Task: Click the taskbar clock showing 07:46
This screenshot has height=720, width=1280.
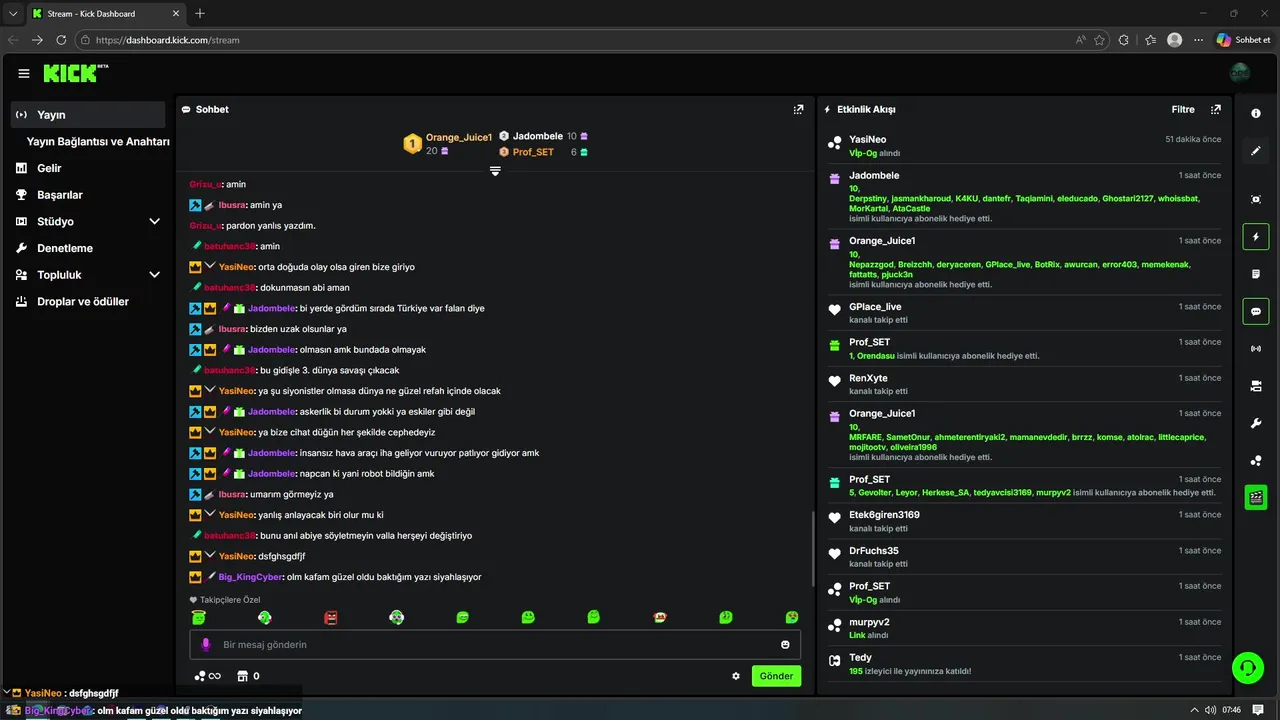Action: pyautogui.click(x=1231, y=710)
